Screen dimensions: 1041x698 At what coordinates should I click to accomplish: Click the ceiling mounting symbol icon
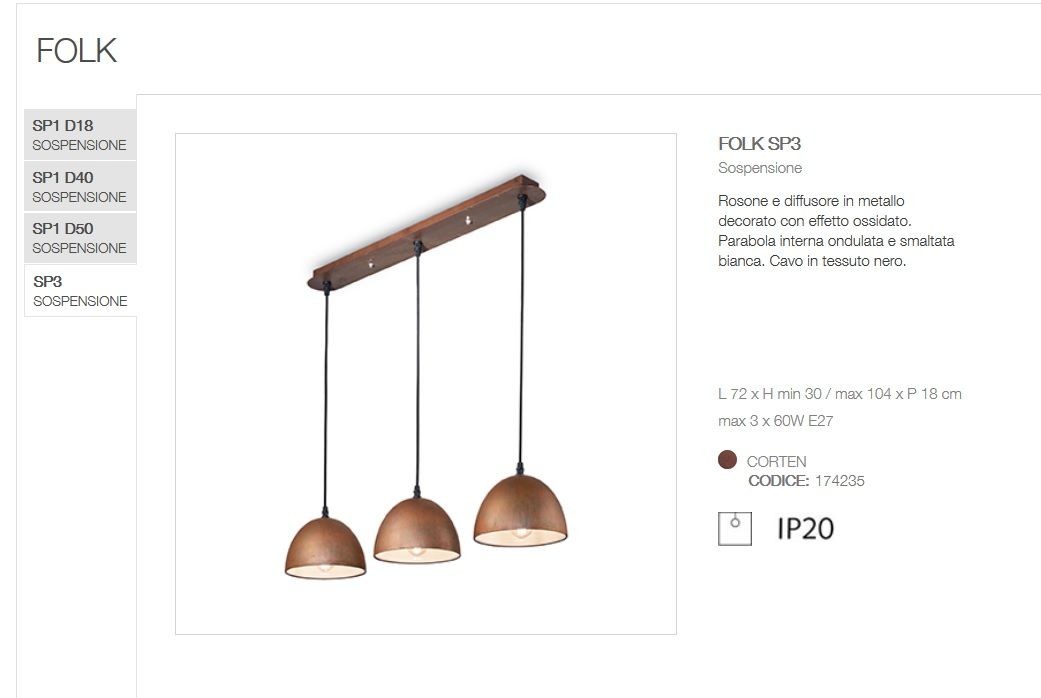point(735,529)
